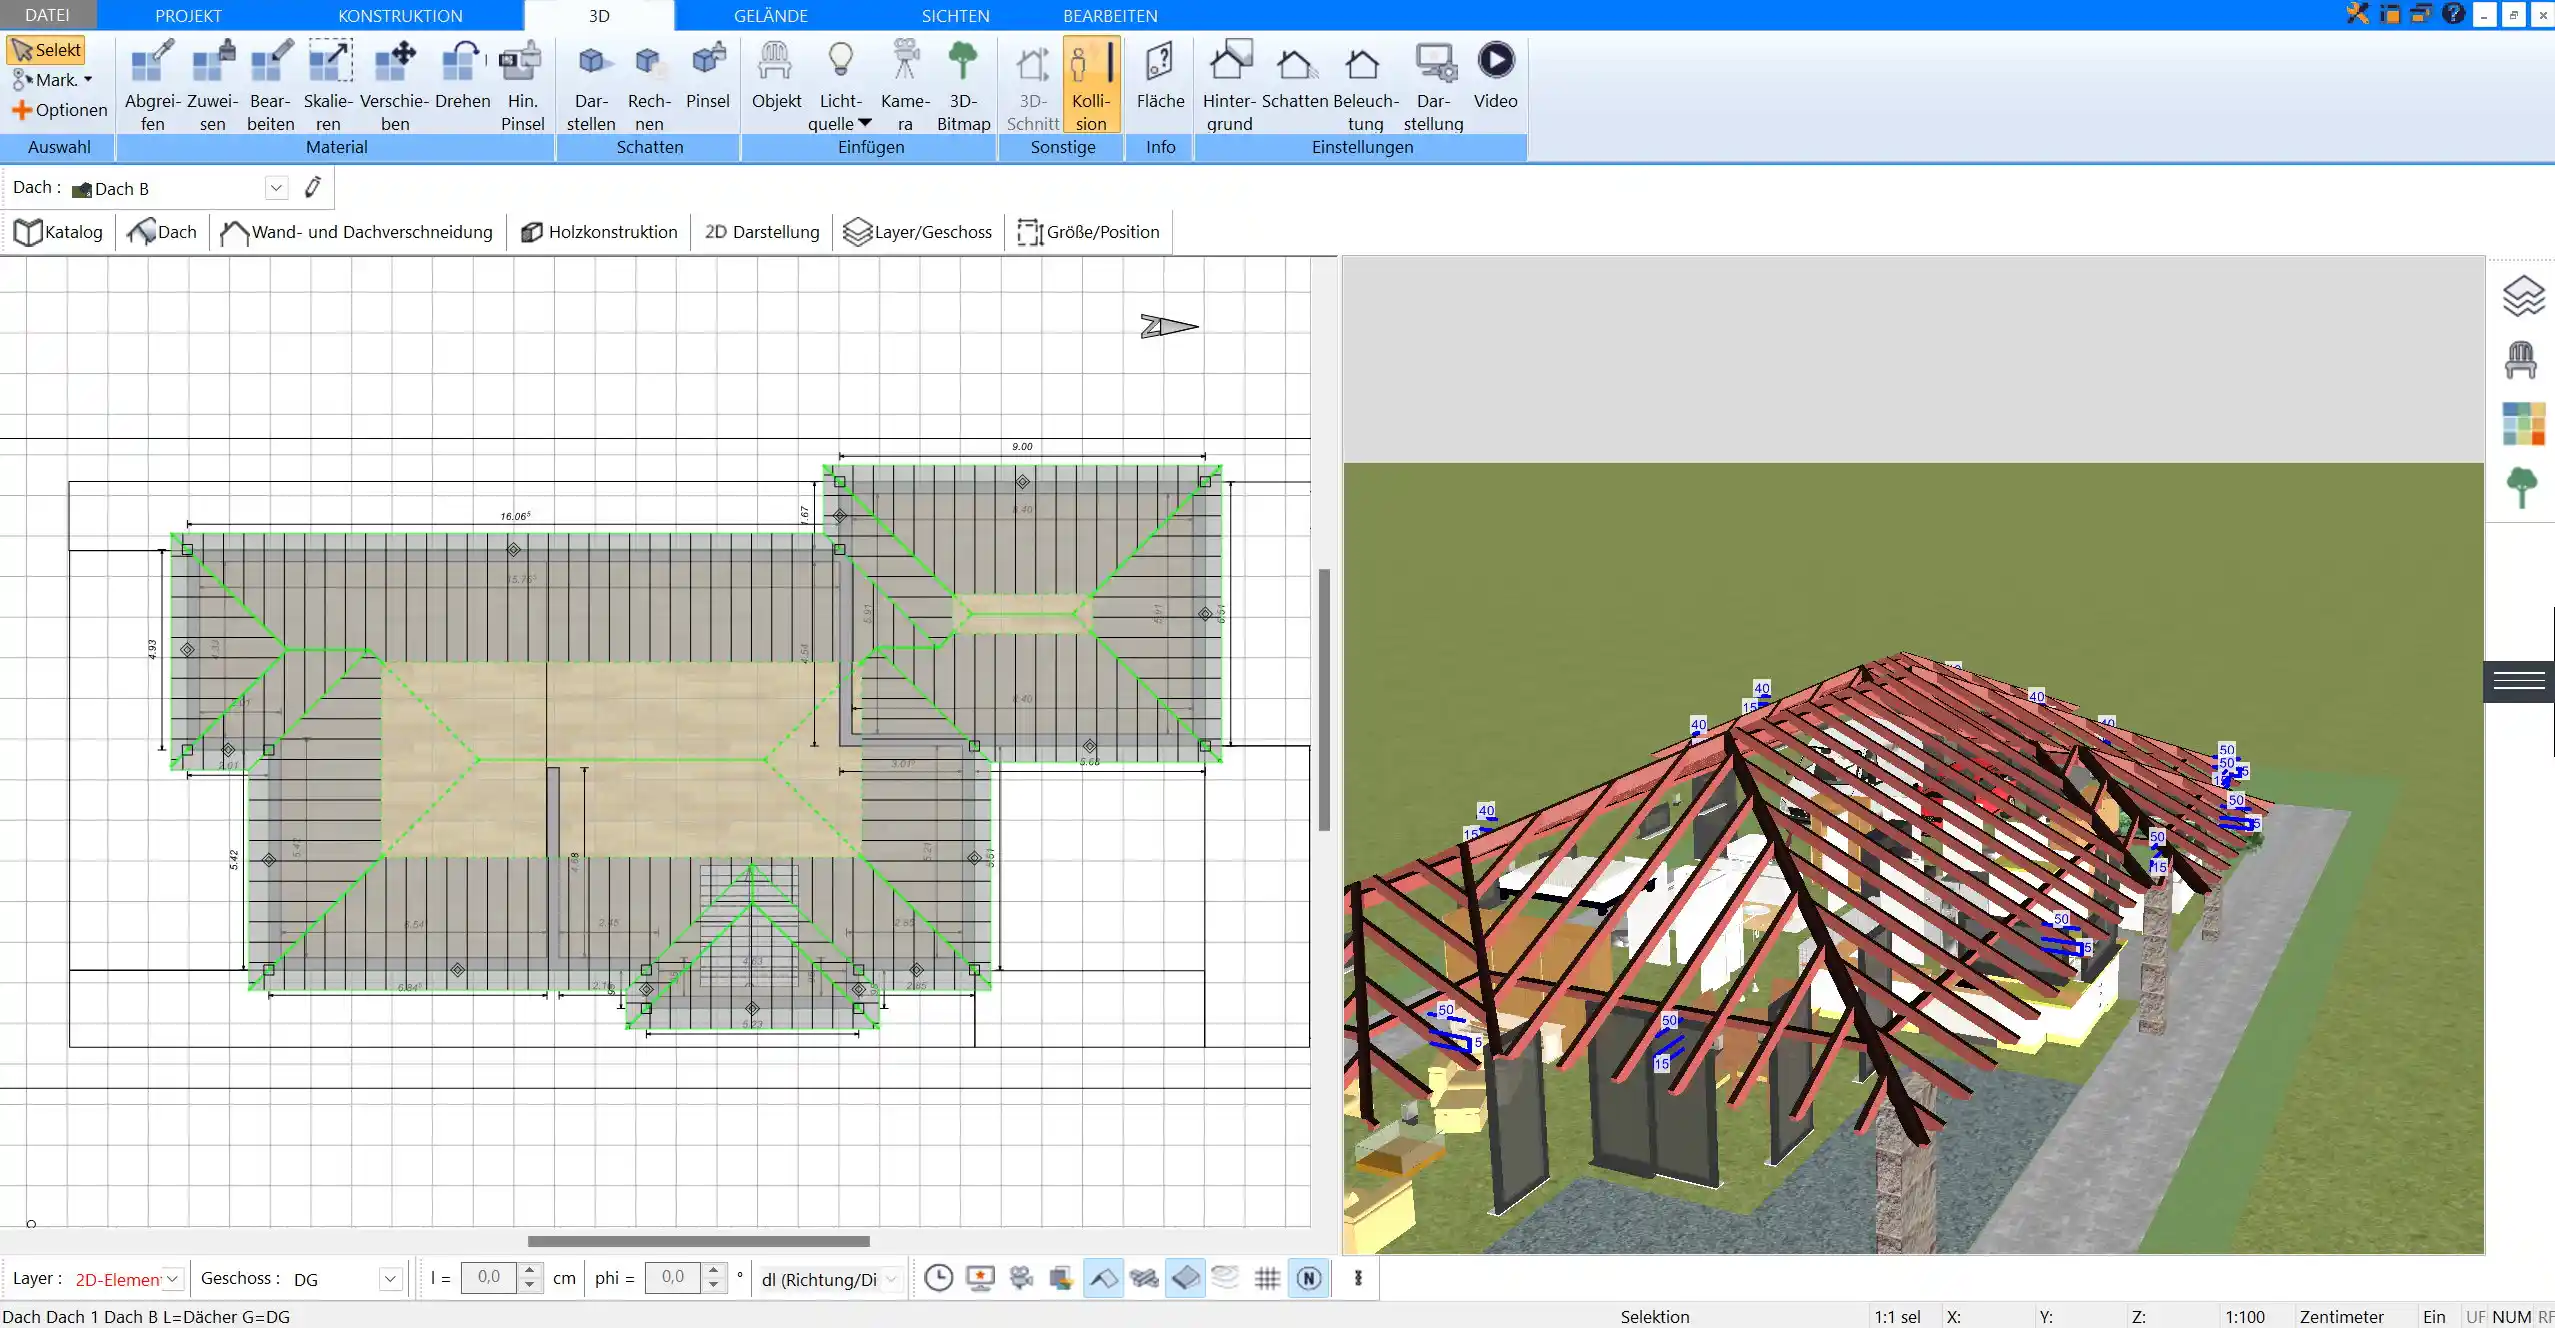Screen dimensions: 2555x1328
Task: Insert an Objekt chair icon
Action: point(776,75)
